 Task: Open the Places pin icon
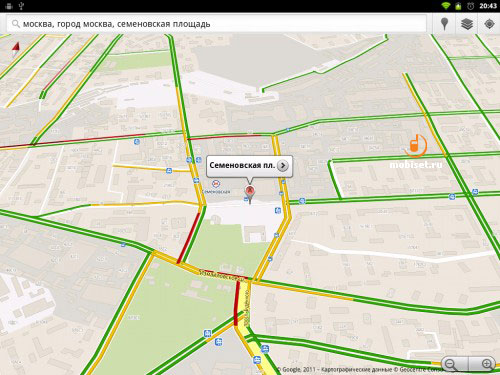(444, 24)
